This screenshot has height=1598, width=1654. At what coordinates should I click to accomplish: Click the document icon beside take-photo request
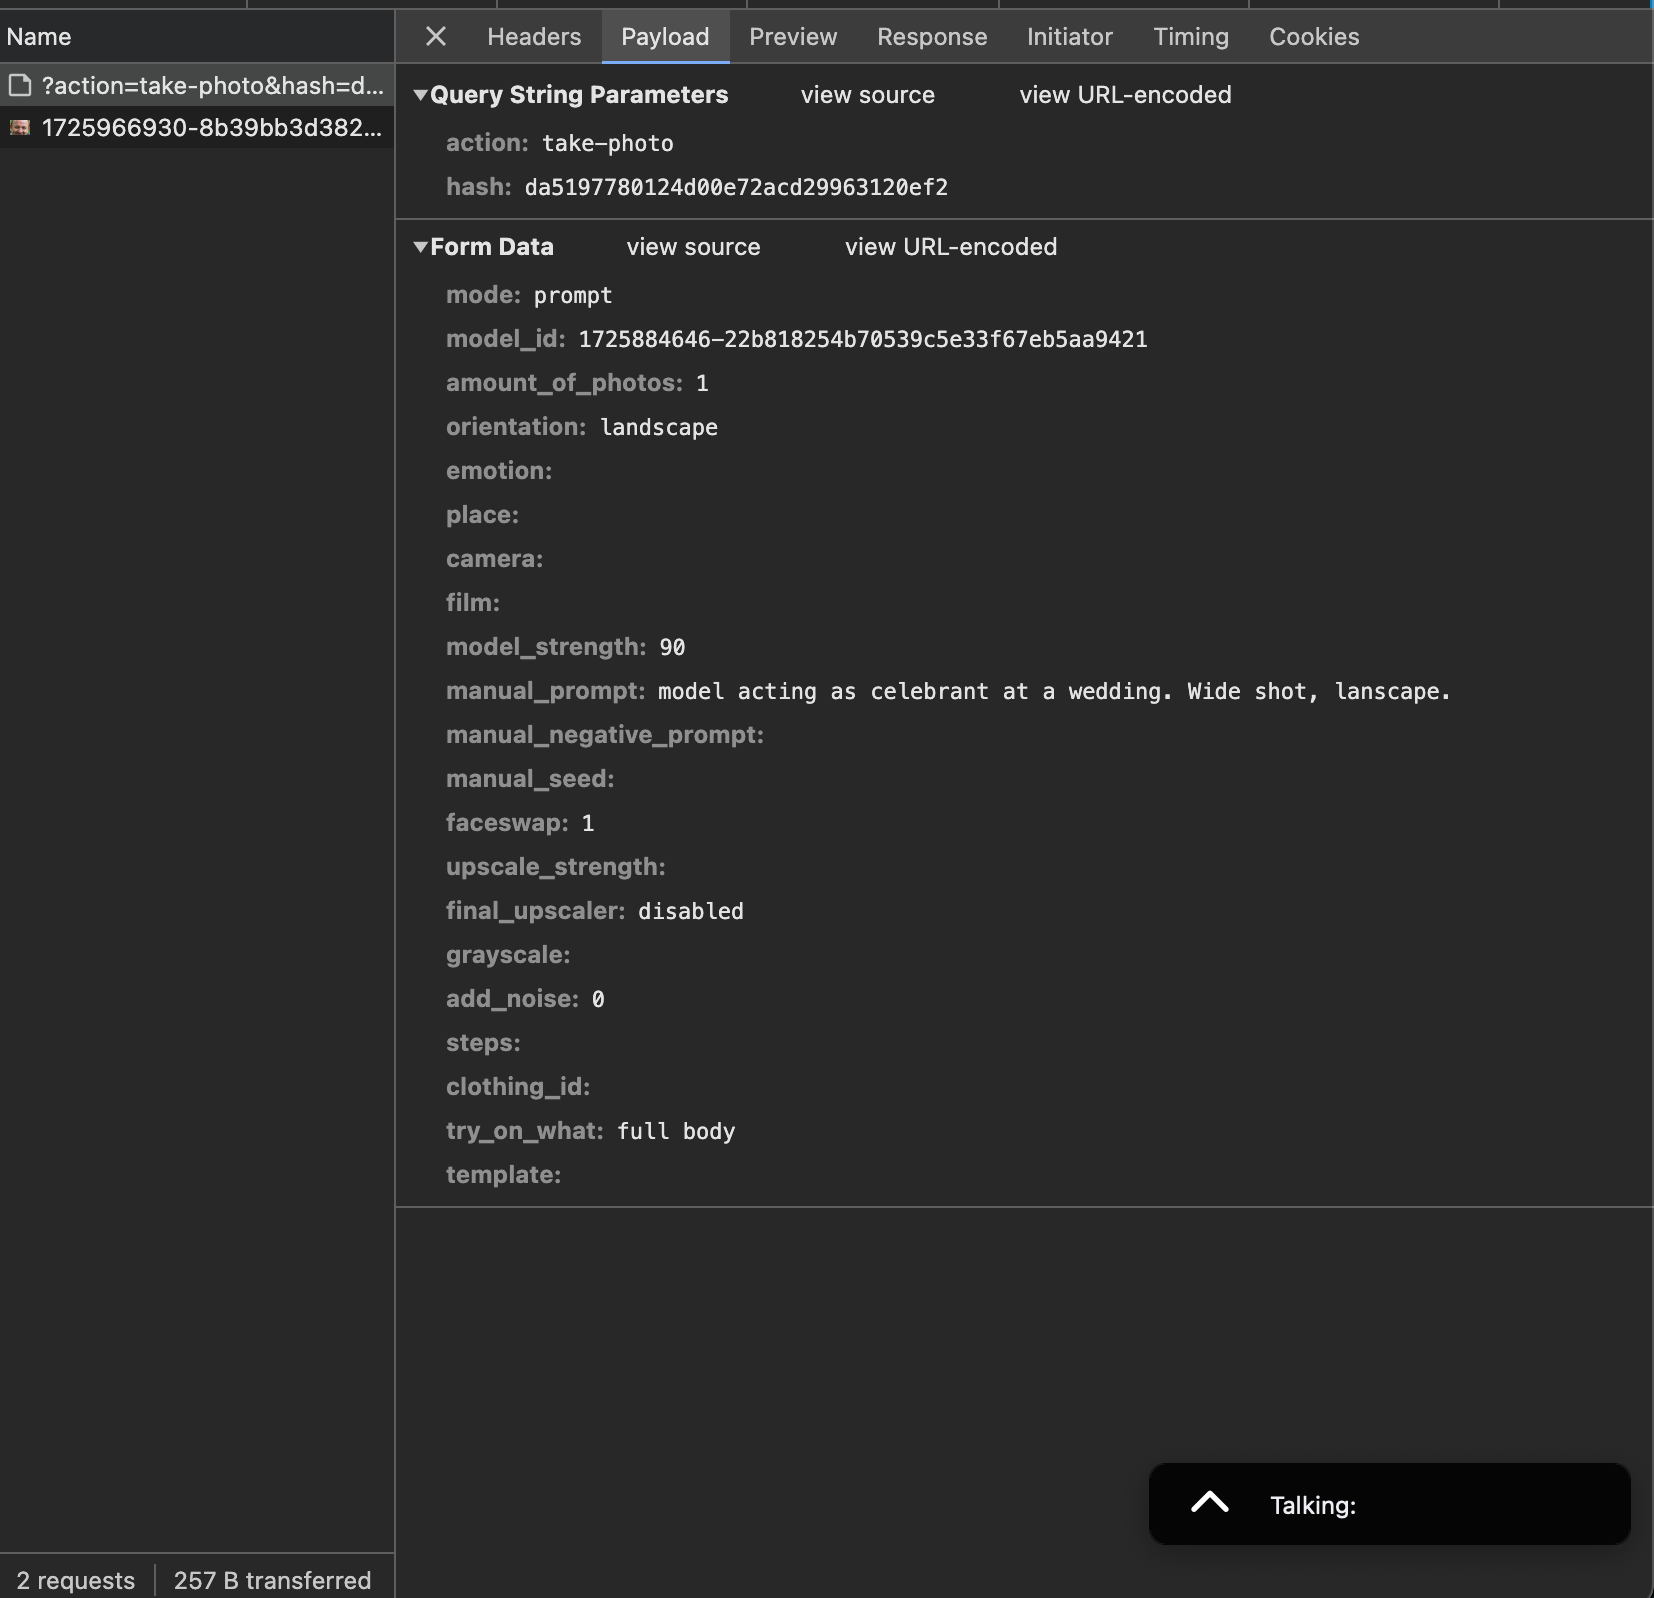tap(20, 86)
